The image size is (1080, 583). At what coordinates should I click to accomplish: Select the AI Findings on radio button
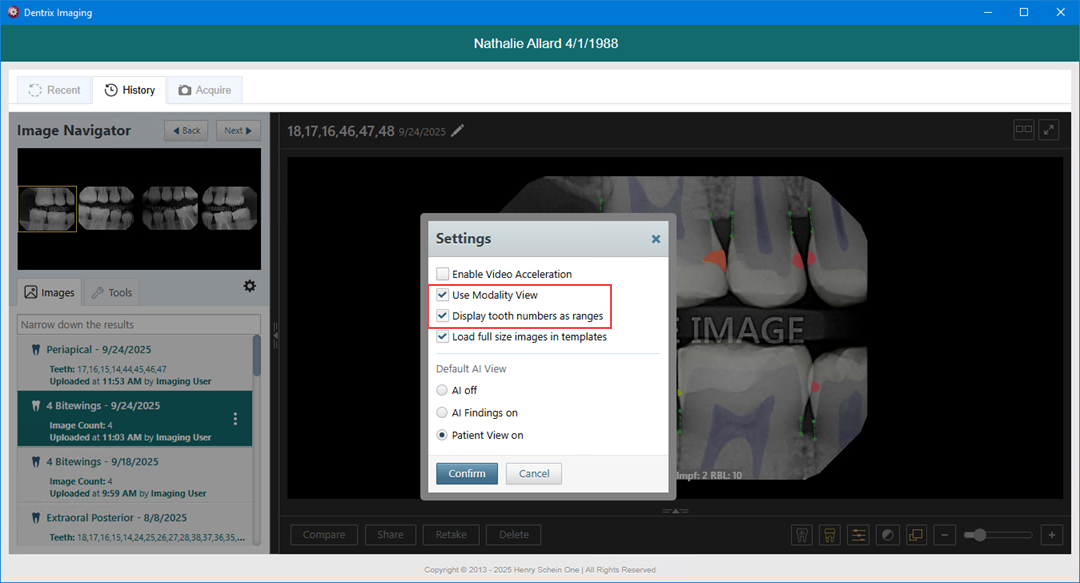(x=442, y=413)
